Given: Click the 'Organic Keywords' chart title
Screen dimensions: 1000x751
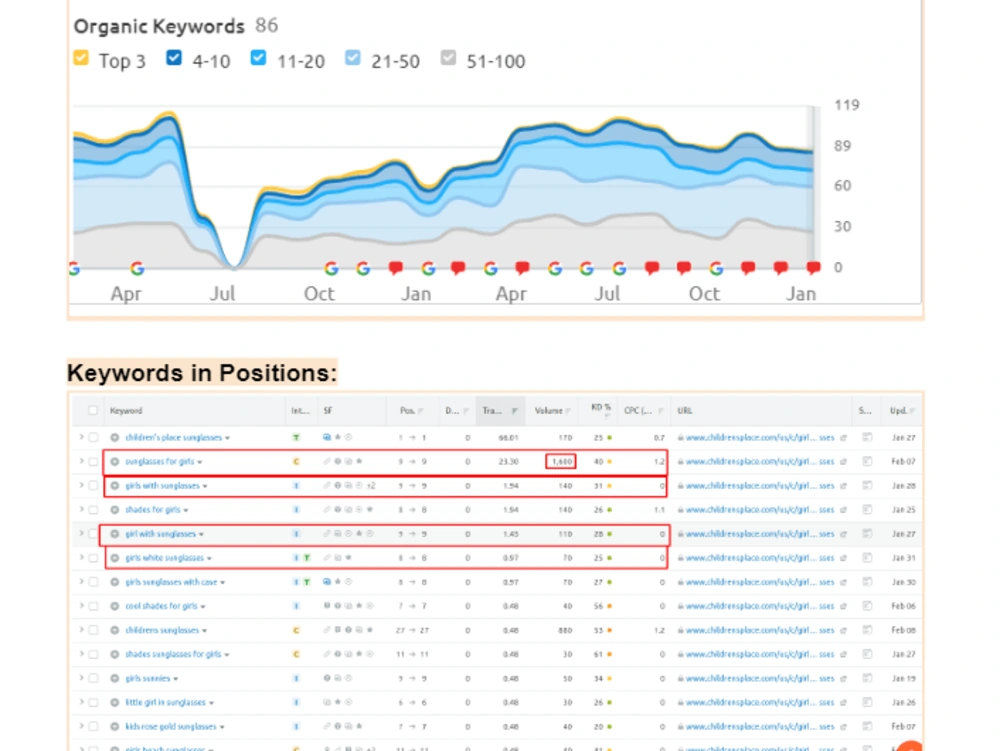Looking at the screenshot, I should coord(159,26).
